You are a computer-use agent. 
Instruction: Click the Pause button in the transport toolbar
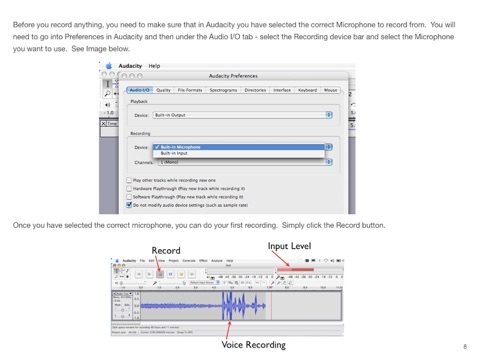click(170, 274)
